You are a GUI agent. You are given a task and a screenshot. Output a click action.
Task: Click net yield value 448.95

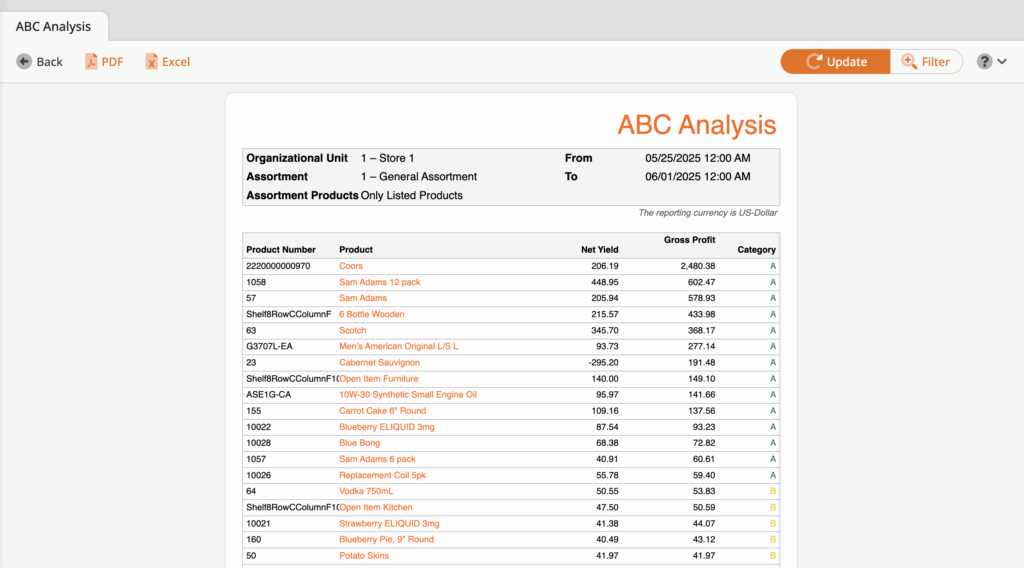pyautogui.click(x=605, y=282)
